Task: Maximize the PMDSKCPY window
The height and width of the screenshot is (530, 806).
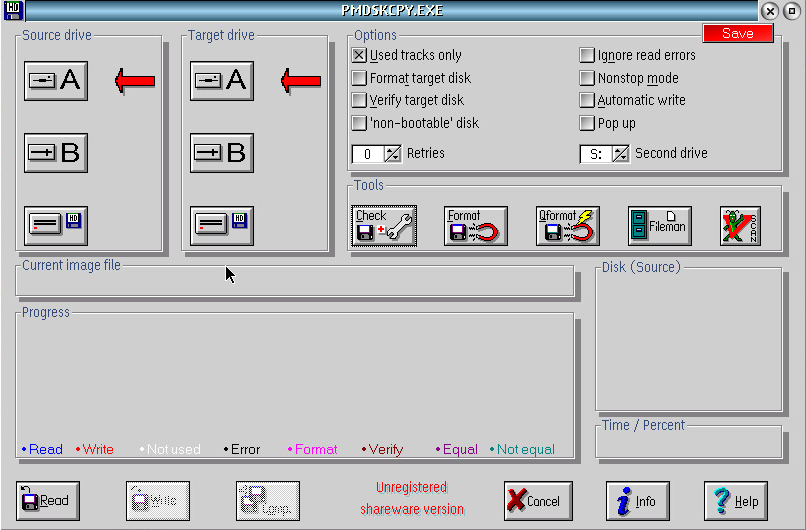Action: pos(792,11)
